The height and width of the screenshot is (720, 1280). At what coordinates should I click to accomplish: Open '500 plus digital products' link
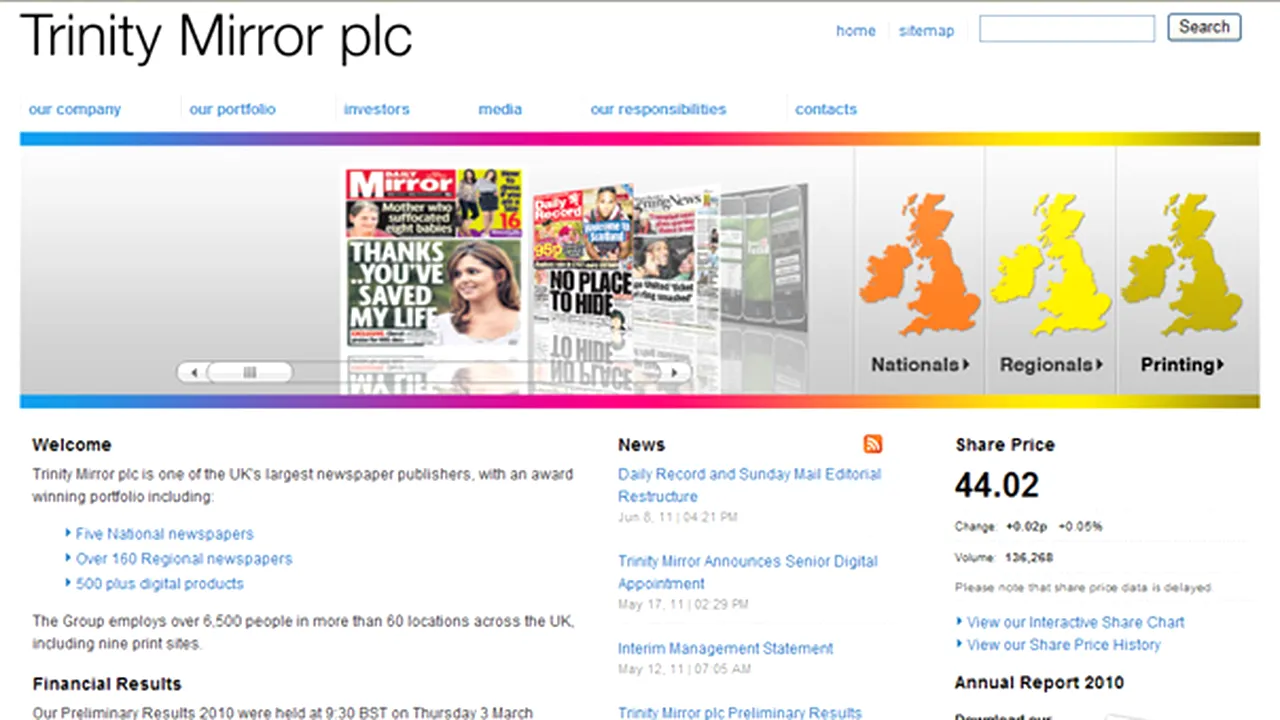click(x=160, y=583)
